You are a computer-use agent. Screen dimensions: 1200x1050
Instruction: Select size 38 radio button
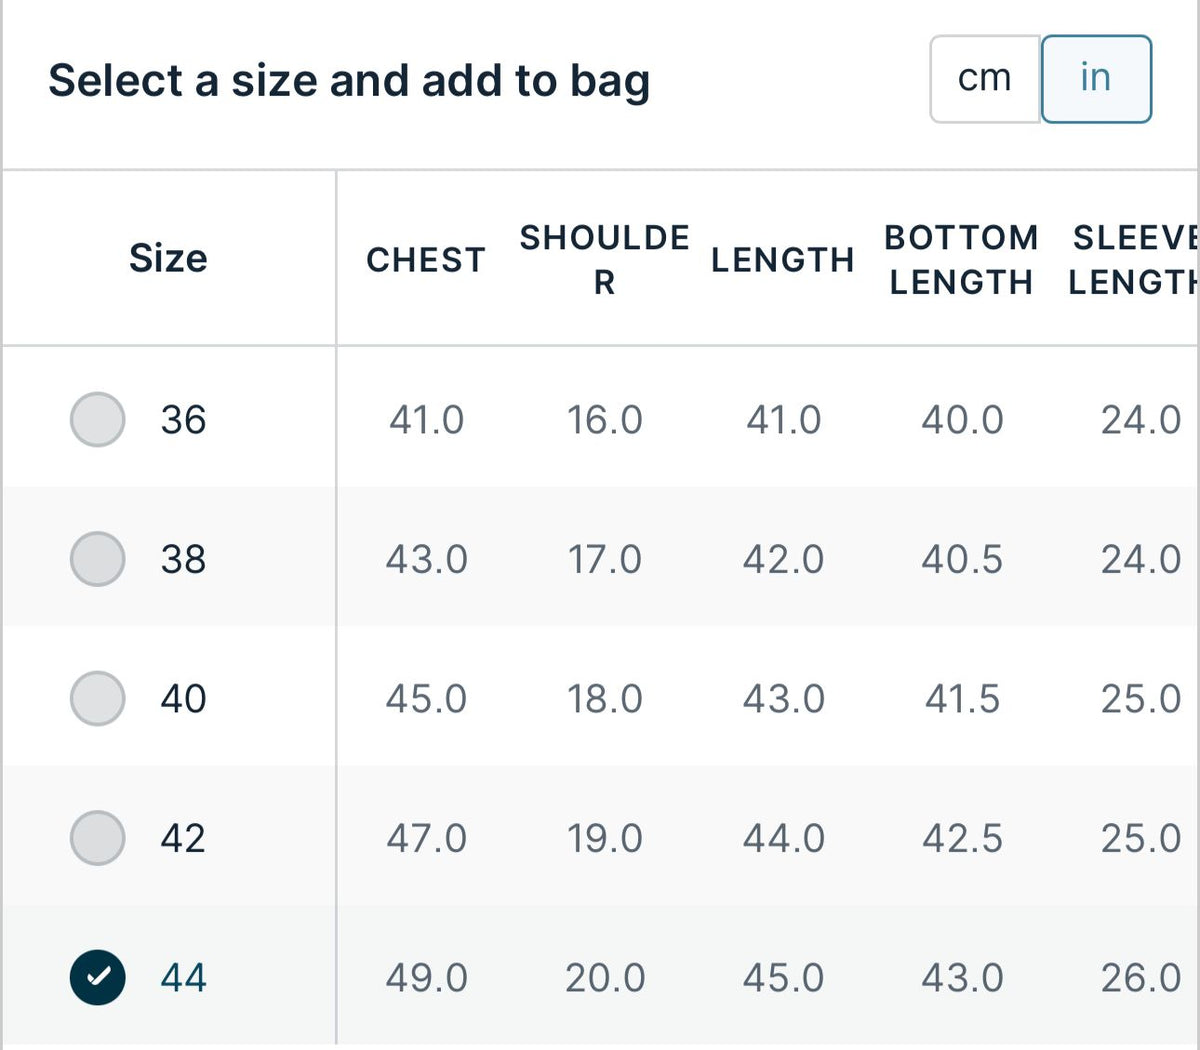pyautogui.click(x=97, y=558)
